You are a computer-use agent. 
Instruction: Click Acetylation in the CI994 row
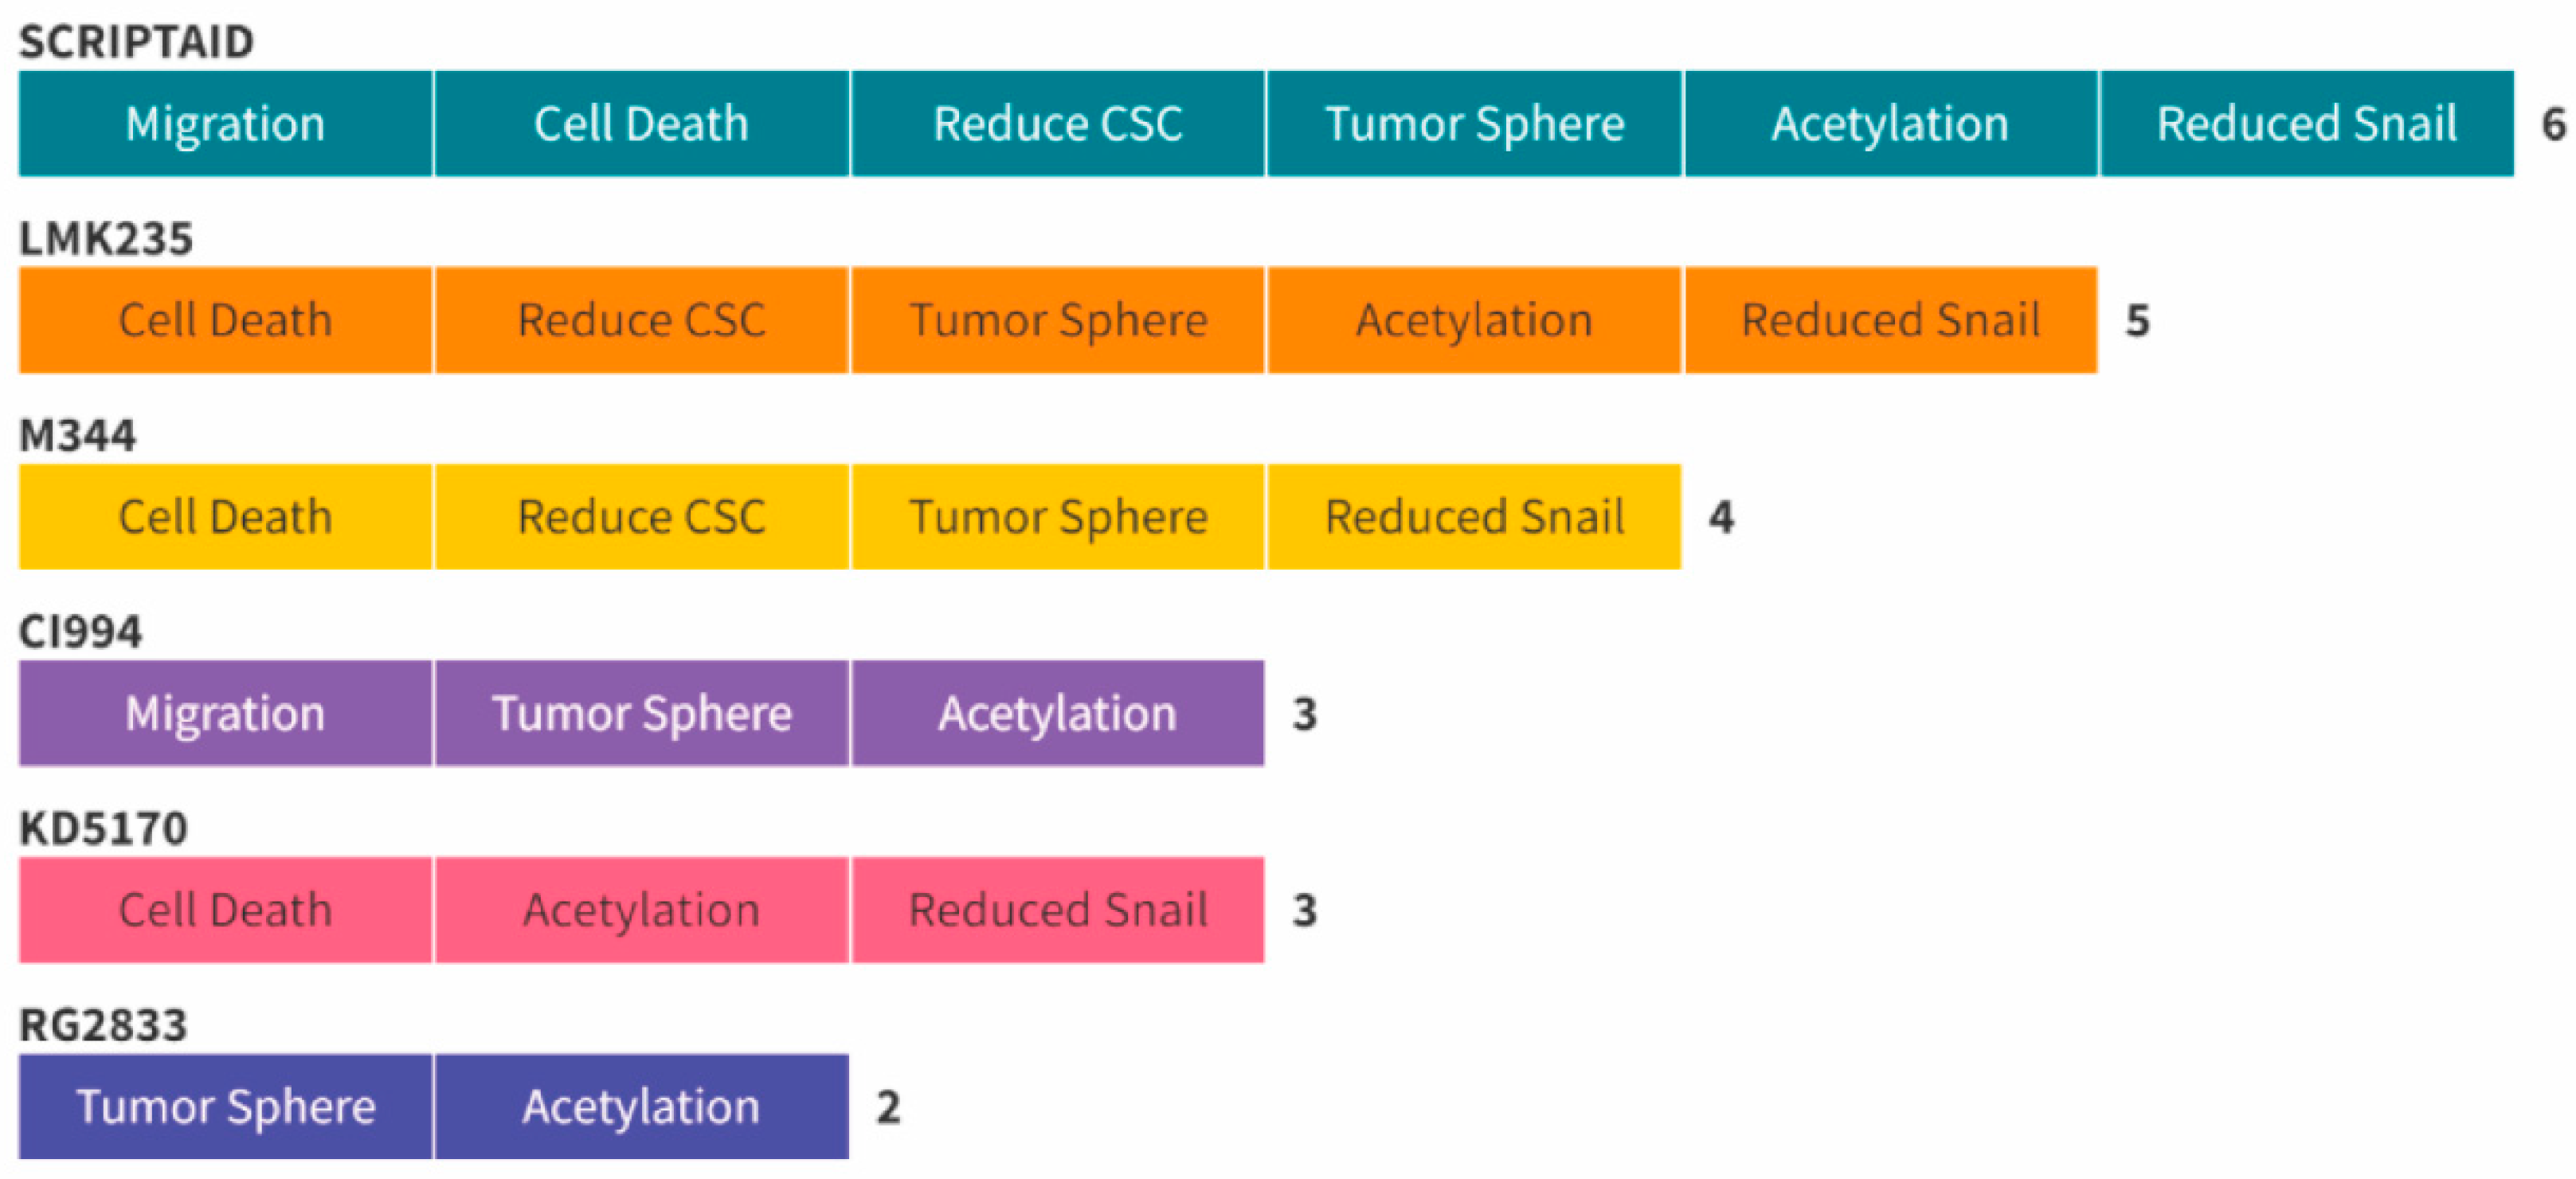point(1058,713)
